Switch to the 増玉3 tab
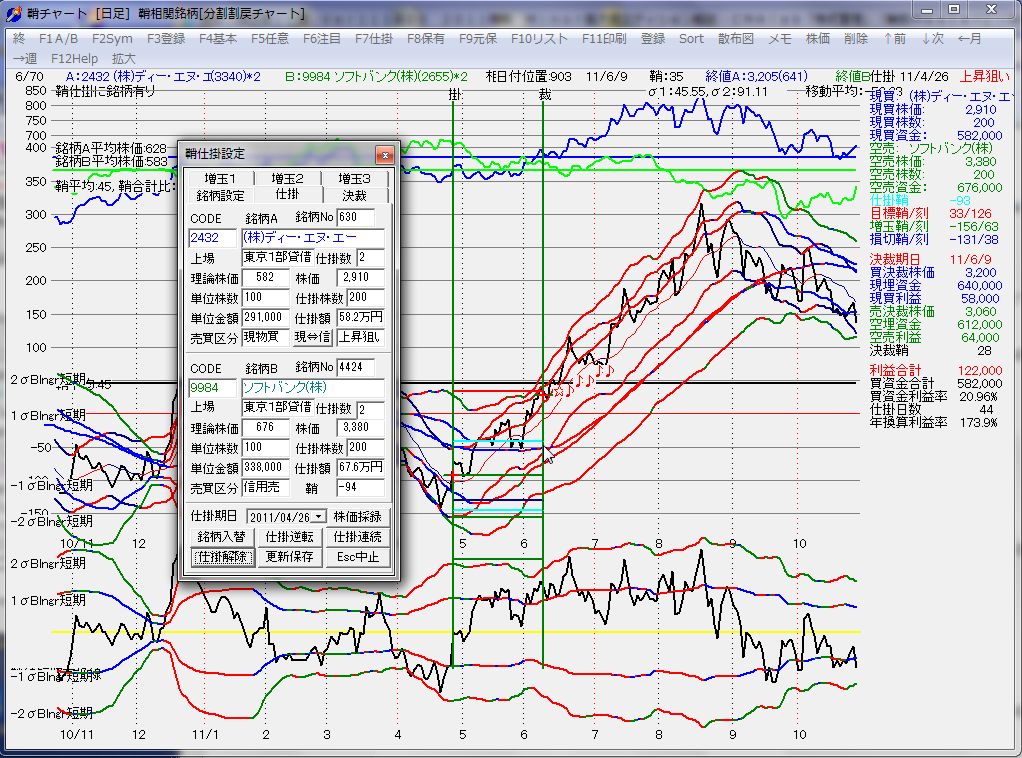The width and height of the screenshot is (1022, 758). [355, 178]
